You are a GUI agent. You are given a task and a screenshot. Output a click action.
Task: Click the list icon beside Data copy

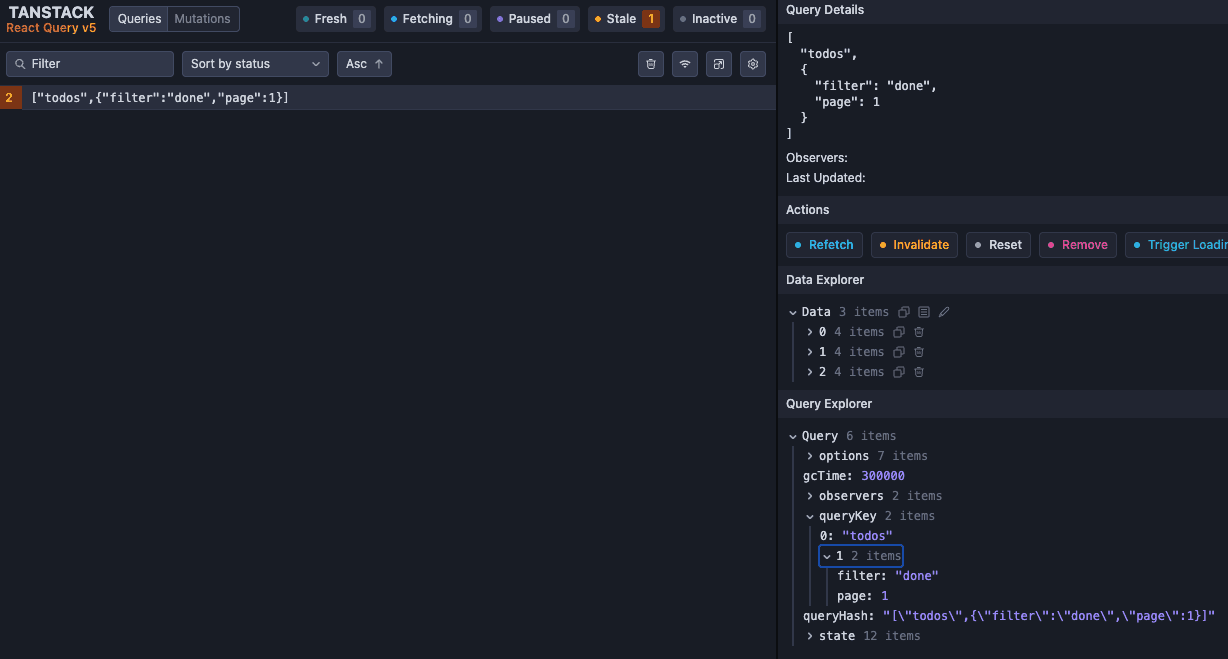tap(924, 312)
